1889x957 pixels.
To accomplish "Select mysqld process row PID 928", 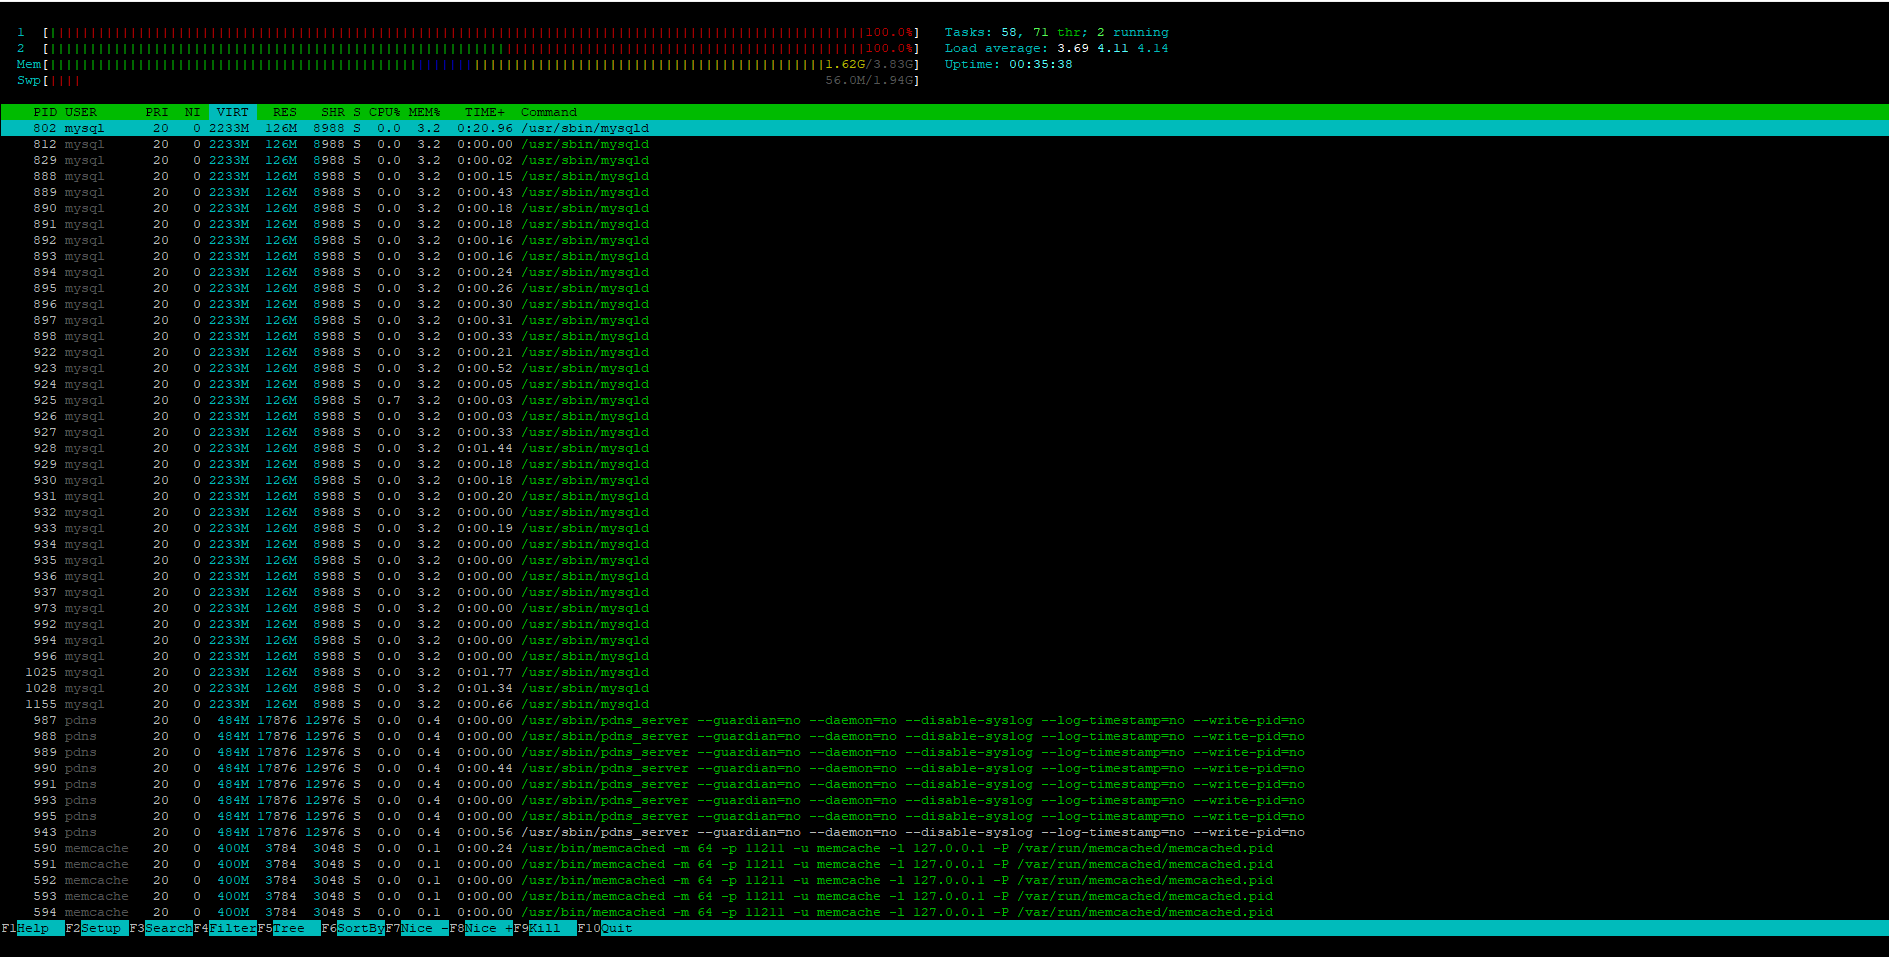I will coord(944,448).
